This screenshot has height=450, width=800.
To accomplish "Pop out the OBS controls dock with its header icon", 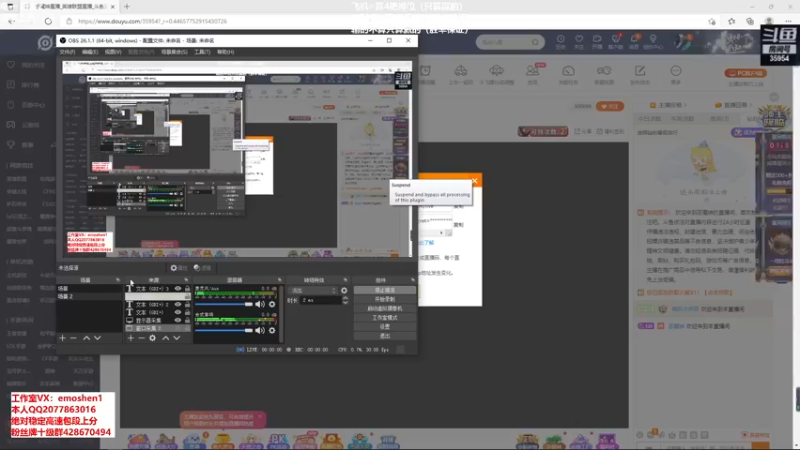I will click(413, 280).
